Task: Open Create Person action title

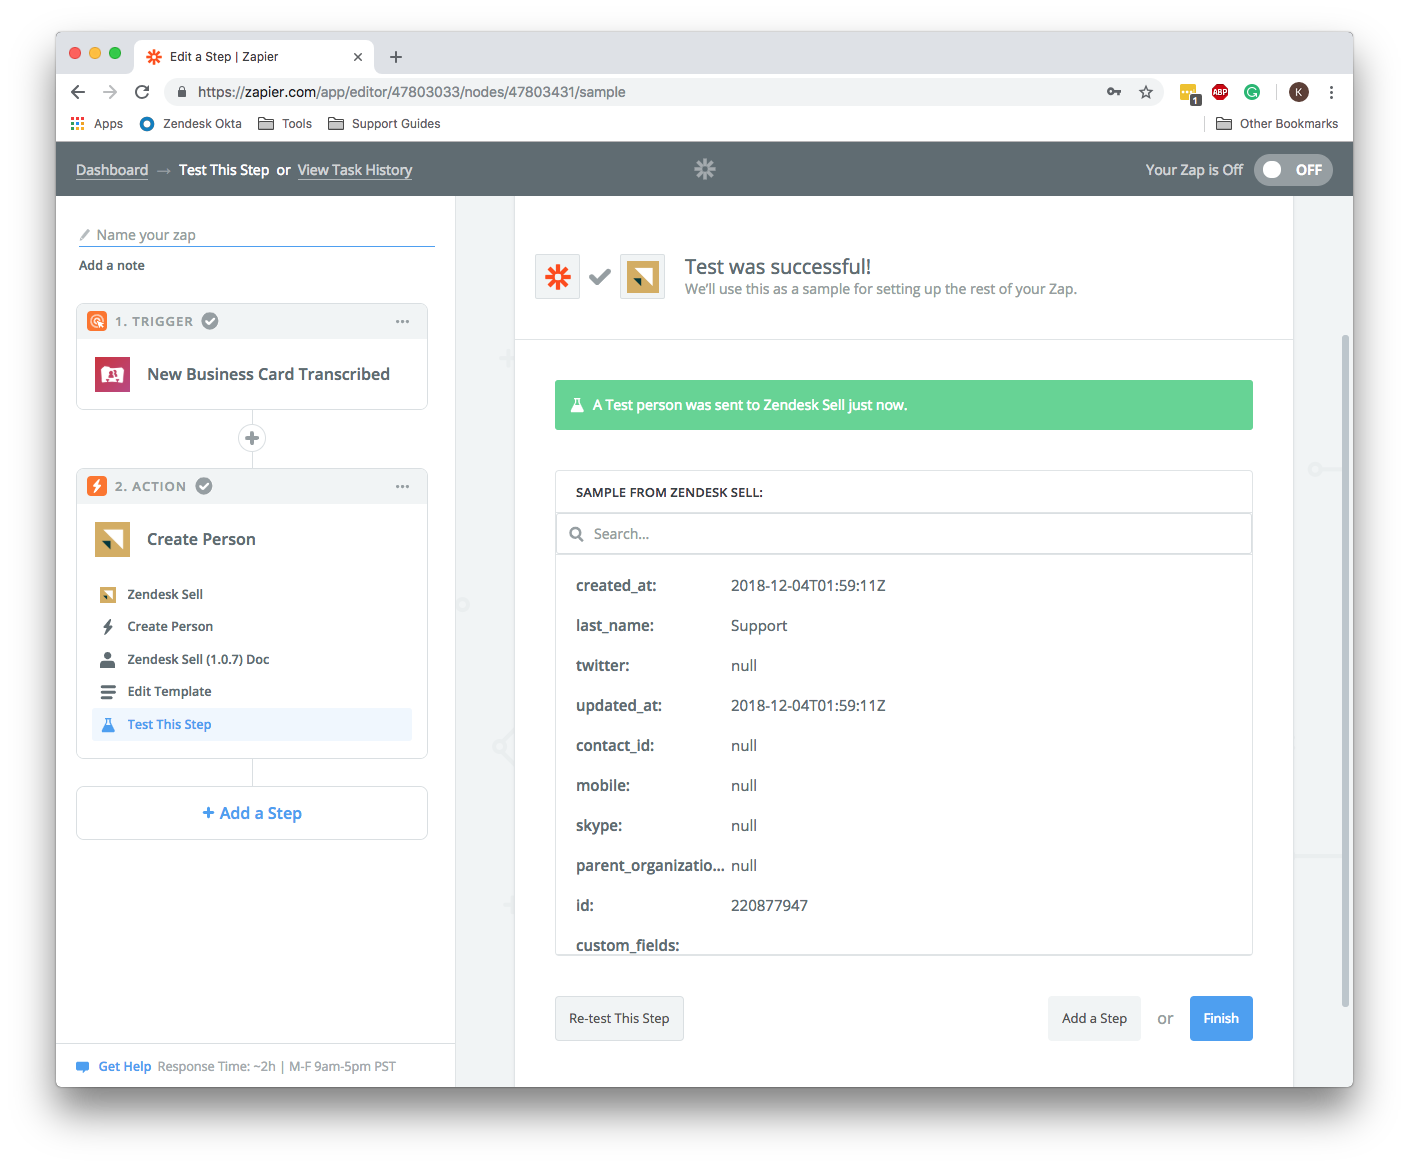Action: (x=201, y=539)
